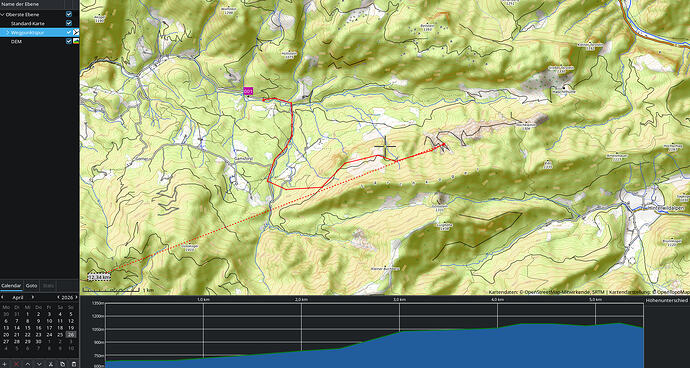This screenshot has height=368, width=690.
Task: Click the red X delete layer icon
Action: coord(16,364)
